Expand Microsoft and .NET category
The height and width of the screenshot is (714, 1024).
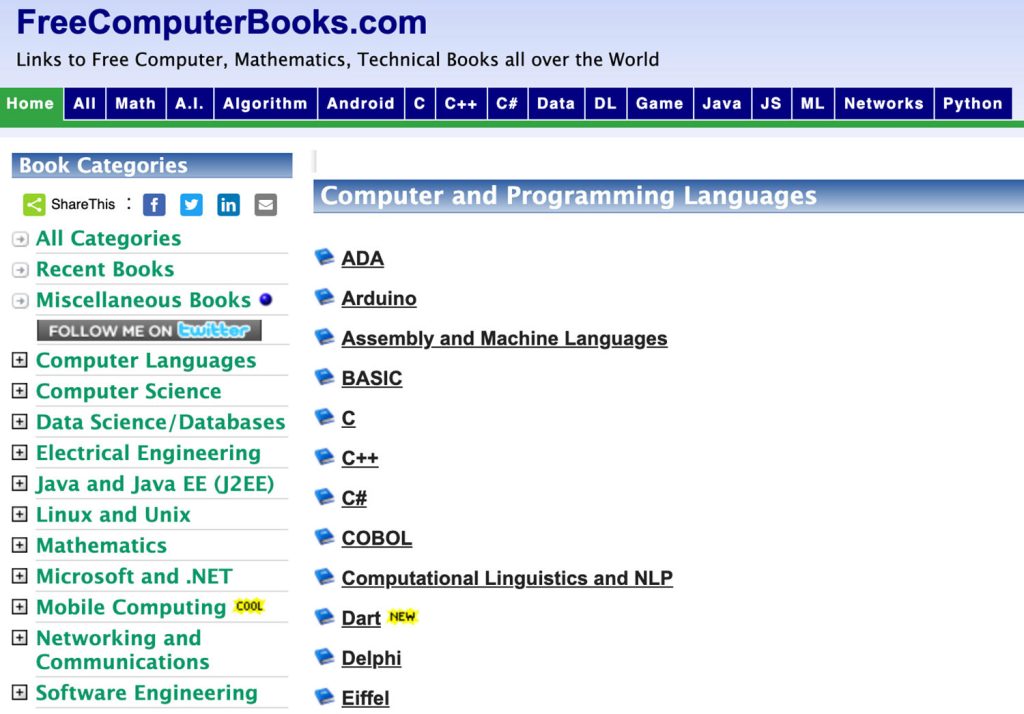[x=20, y=576]
